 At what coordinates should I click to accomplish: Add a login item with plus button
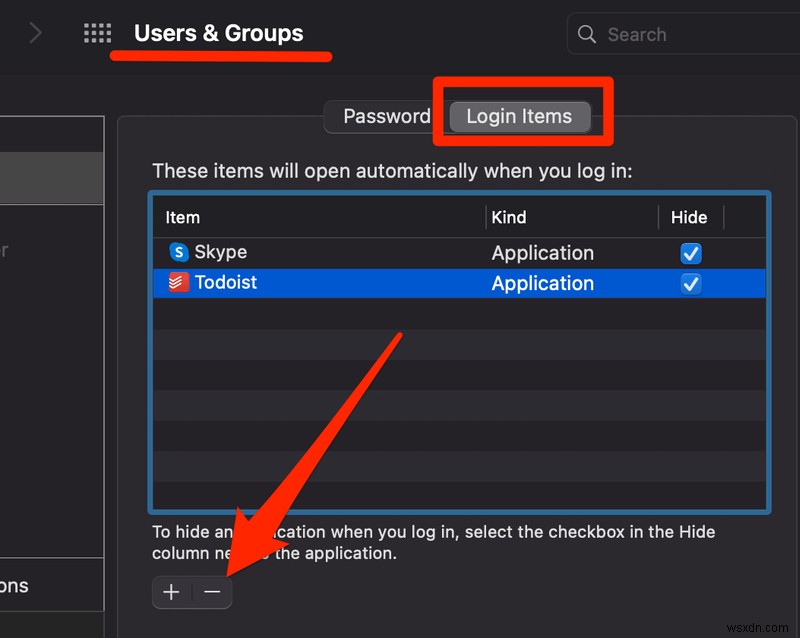172,592
